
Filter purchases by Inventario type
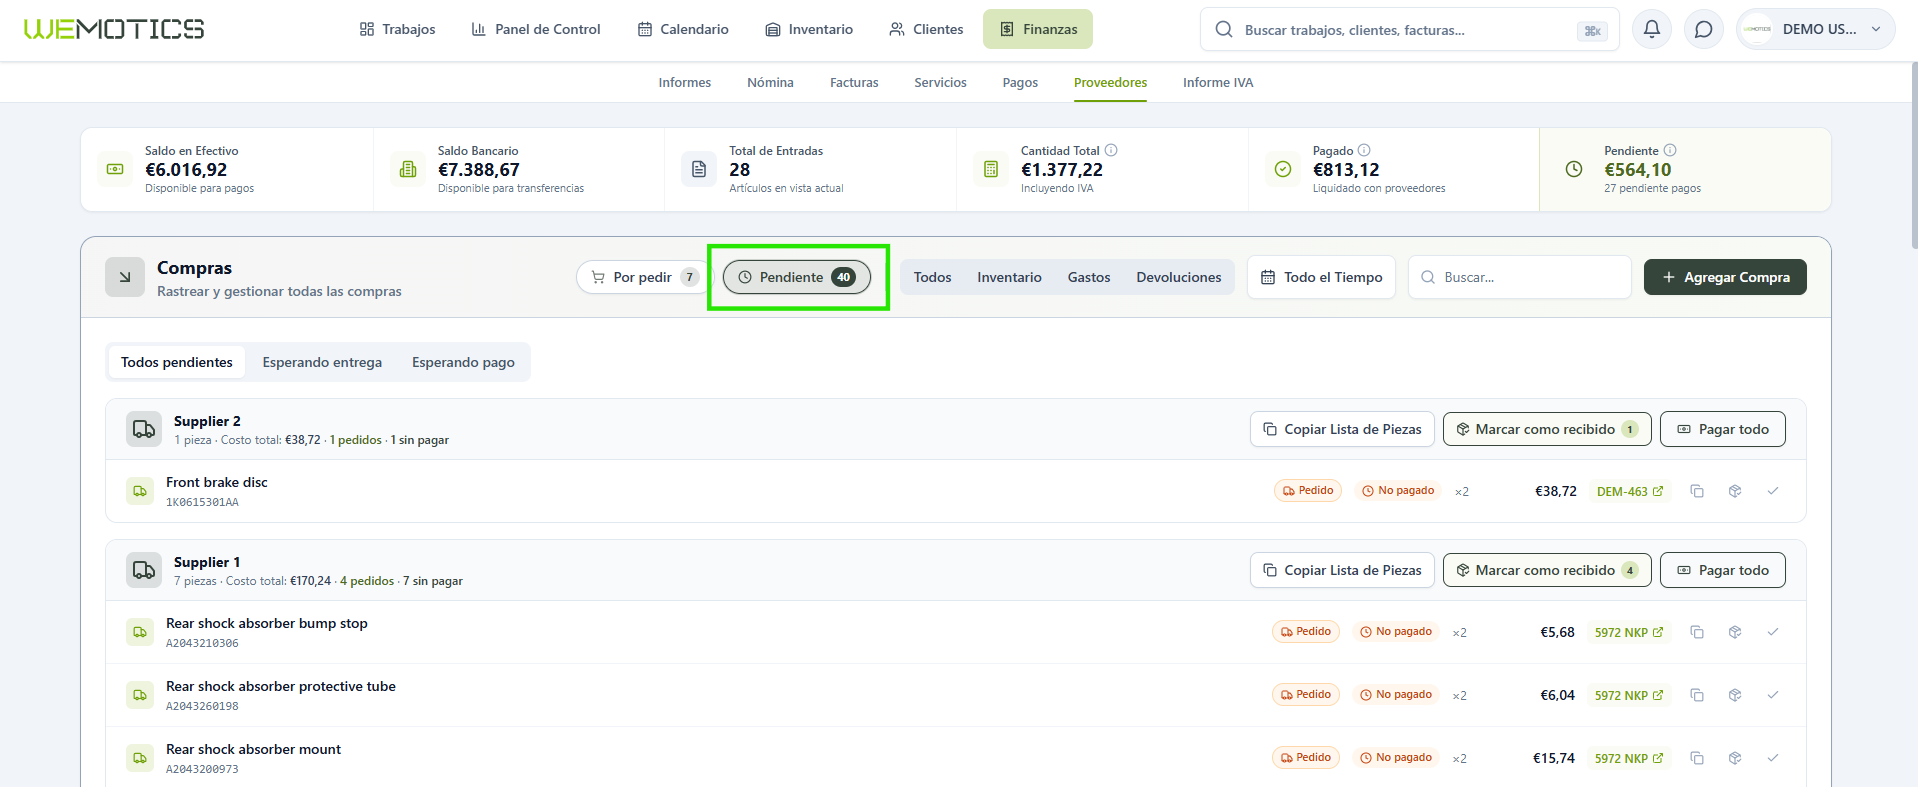point(1009,277)
